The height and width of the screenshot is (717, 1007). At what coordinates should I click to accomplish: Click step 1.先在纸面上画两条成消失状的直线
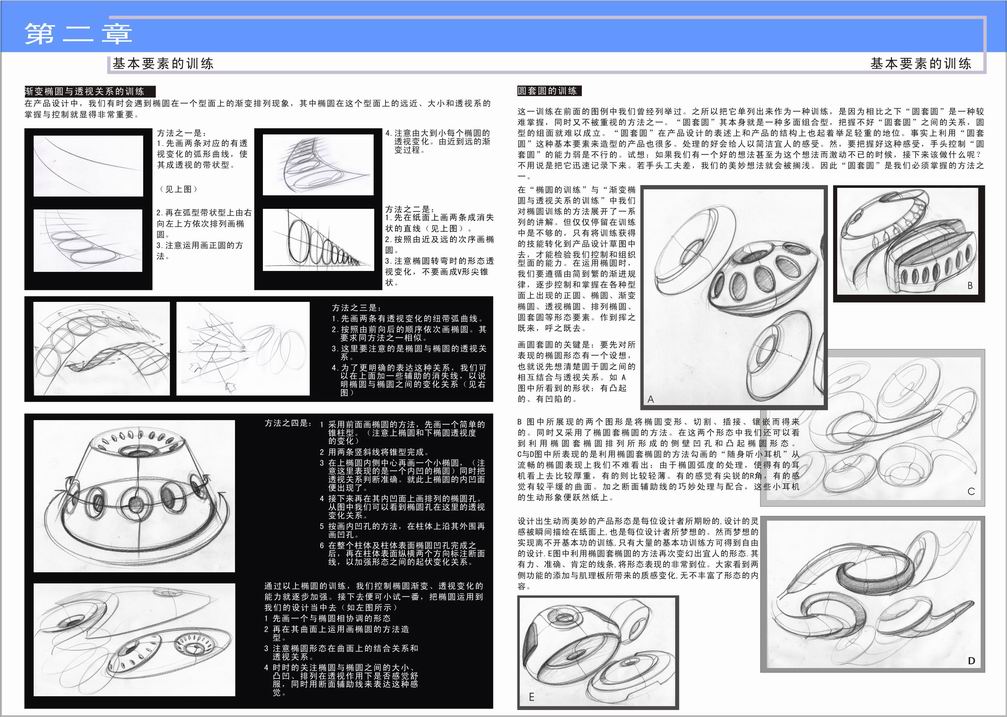(440, 223)
